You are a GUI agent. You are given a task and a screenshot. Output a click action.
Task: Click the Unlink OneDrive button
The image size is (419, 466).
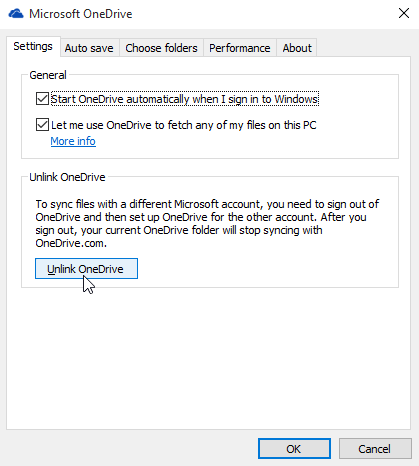tap(86, 269)
